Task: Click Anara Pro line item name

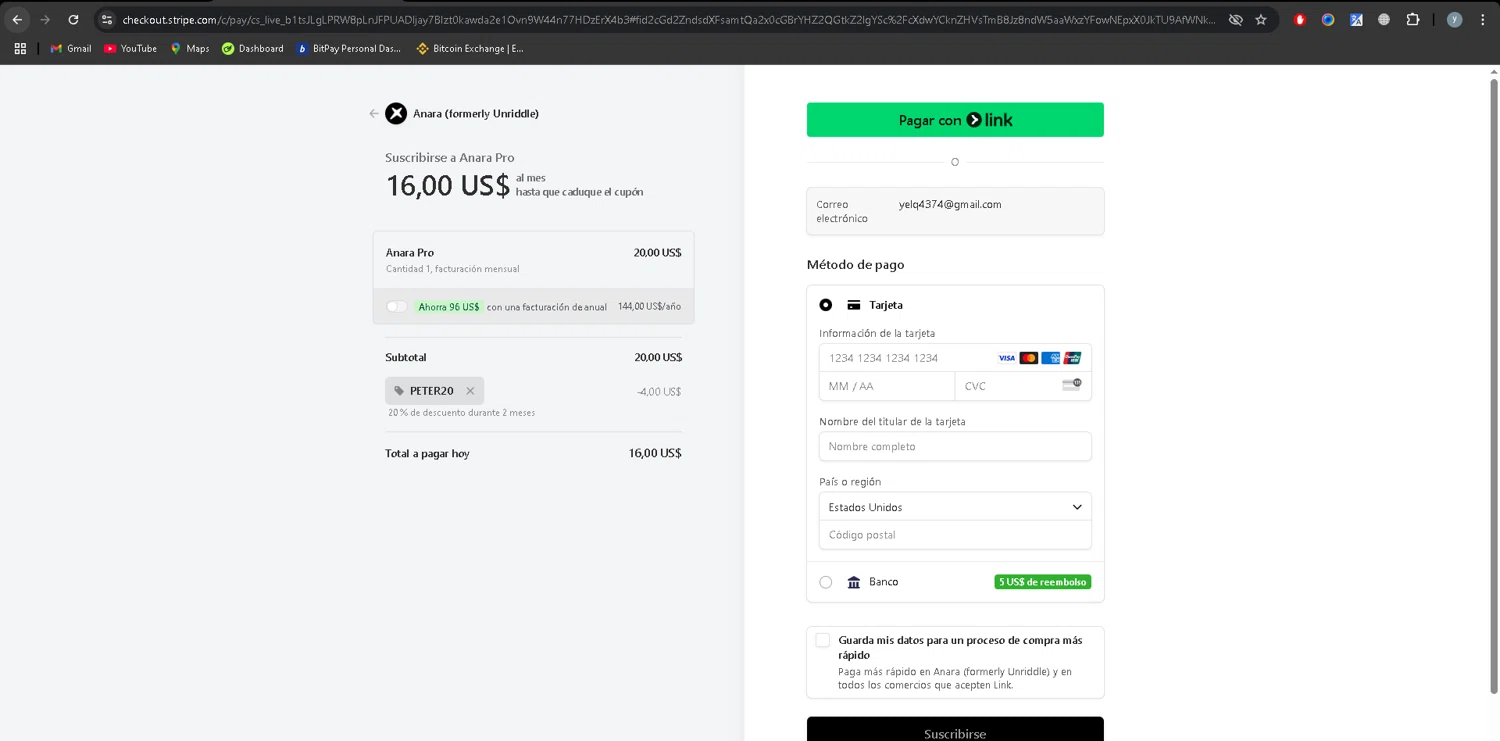Action: coord(410,252)
